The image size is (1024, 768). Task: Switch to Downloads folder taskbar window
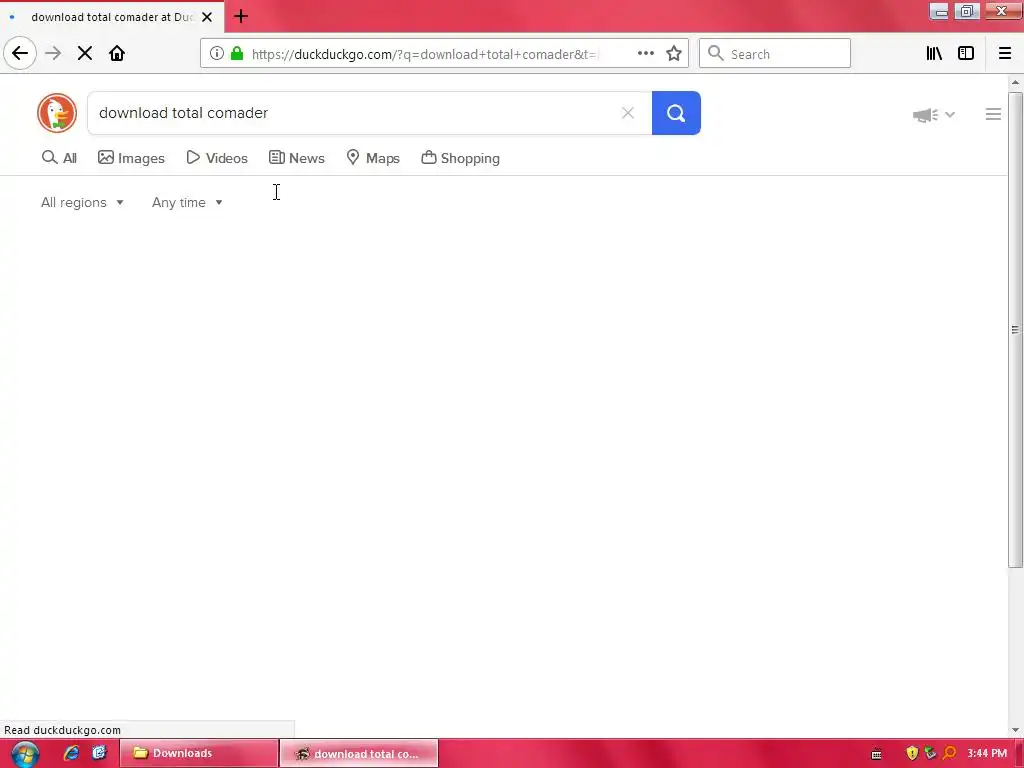click(199, 753)
